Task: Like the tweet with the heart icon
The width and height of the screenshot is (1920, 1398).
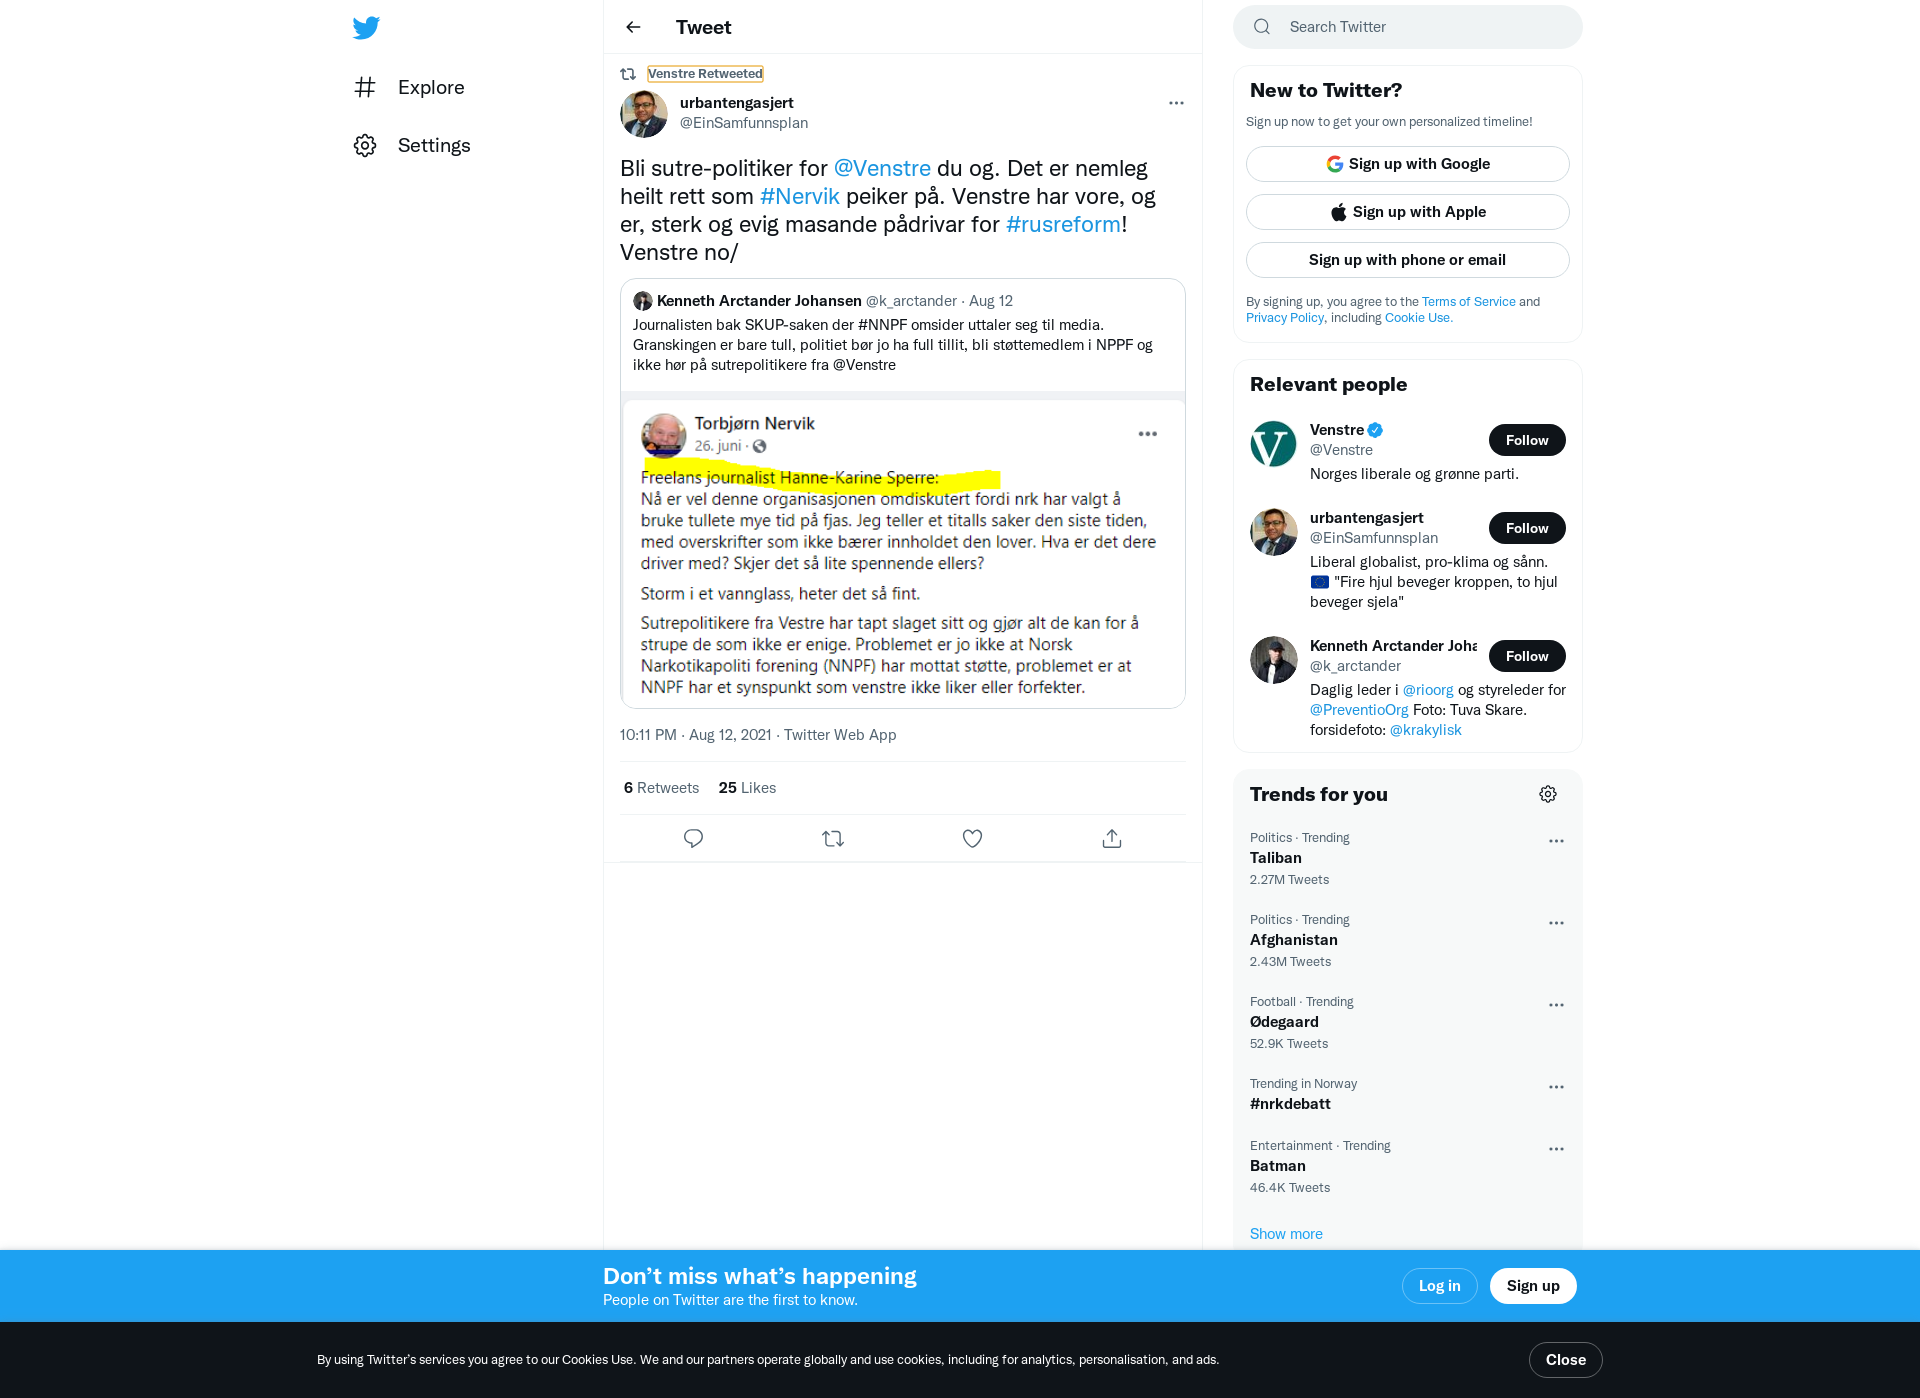Action: 972,838
